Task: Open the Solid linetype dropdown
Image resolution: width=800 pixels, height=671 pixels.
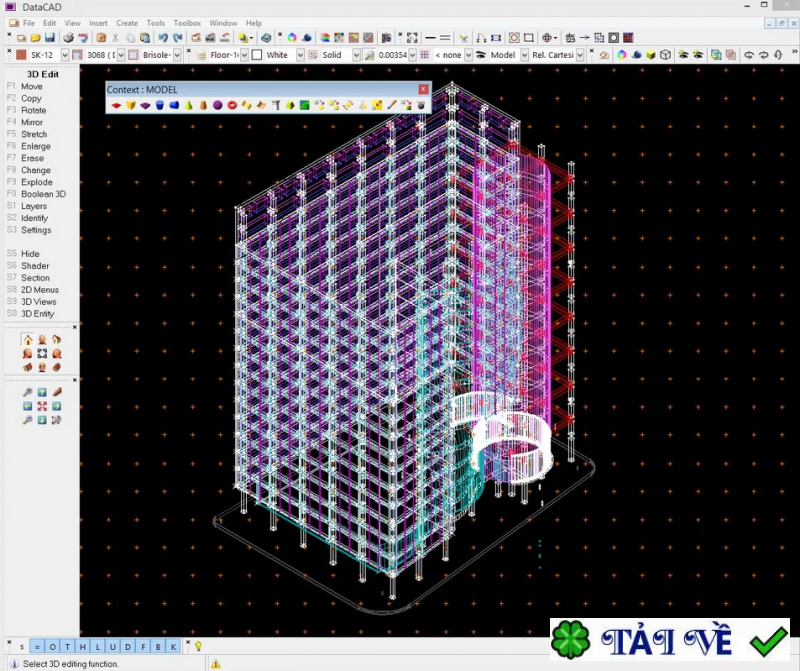Action: tap(356, 55)
